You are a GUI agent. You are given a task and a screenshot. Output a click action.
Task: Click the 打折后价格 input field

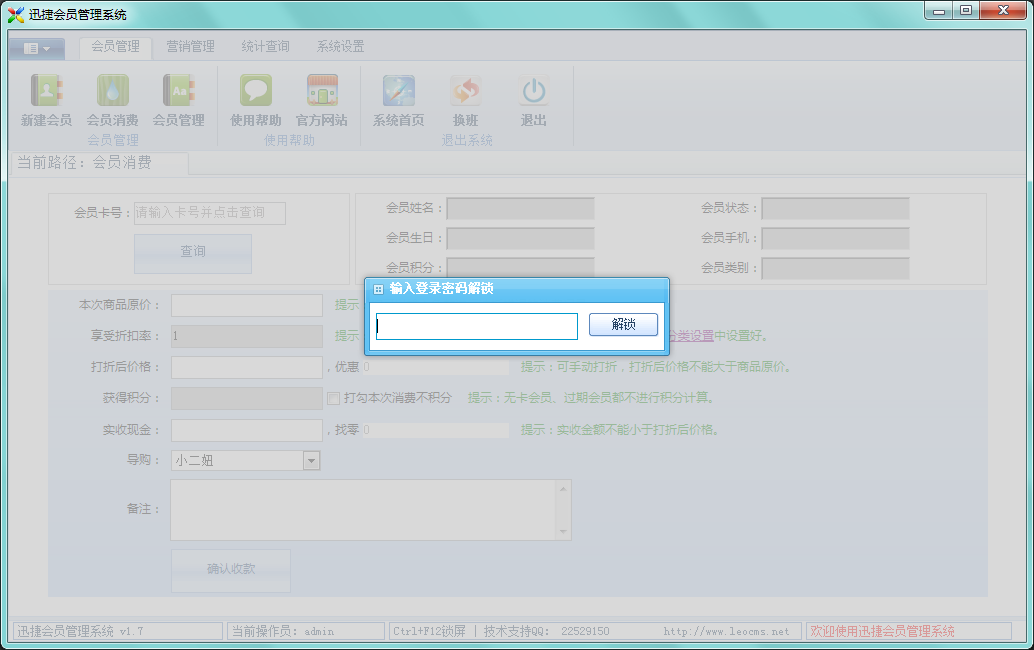pyautogui.click(x=247, y=367)
